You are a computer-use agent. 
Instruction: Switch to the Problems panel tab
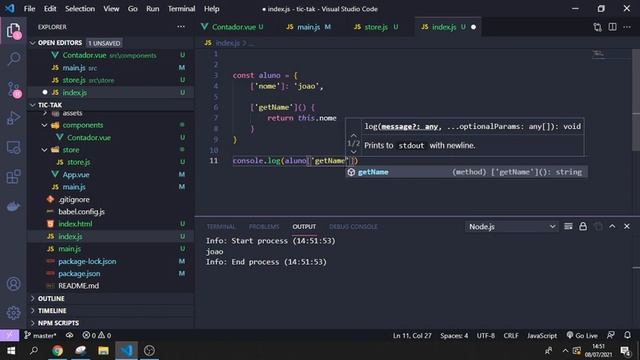coord(264,227)
